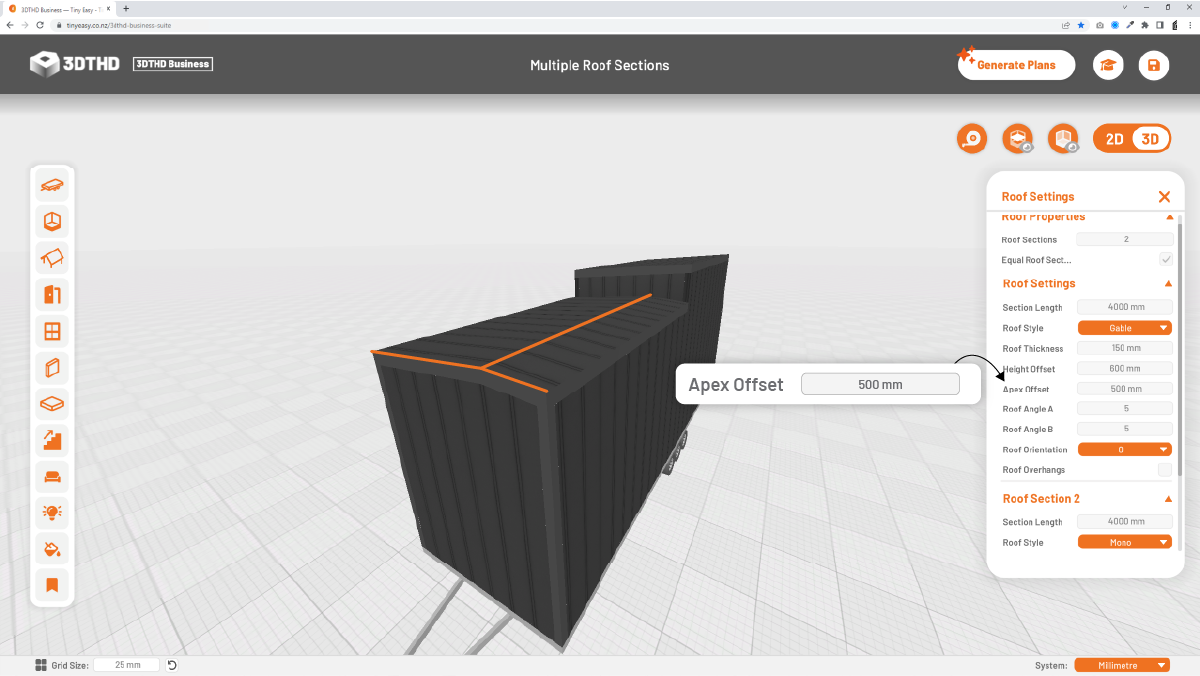
Task: Select the trailer tool in left toolbar
Action: (53, 185)
